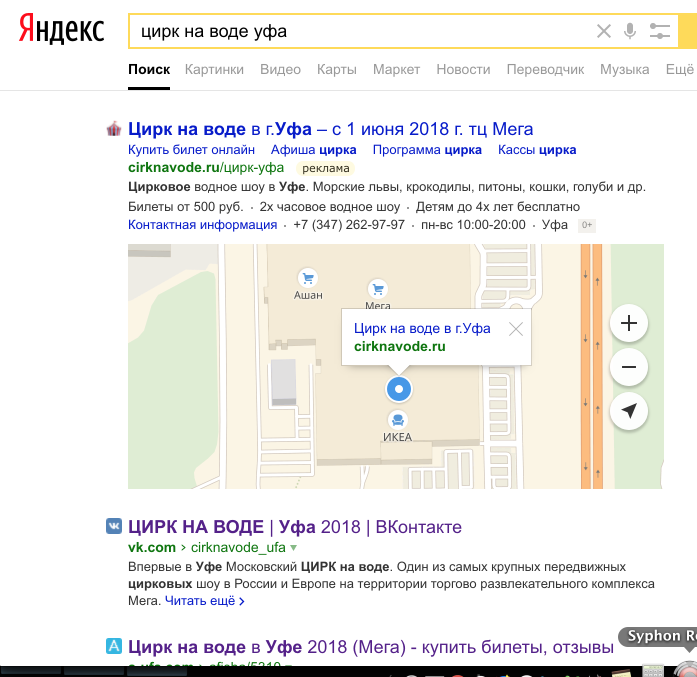Viewport: 697px width, 677px height.
Task: Click the Ашан store map icon
Action: (x=308, y=279)
